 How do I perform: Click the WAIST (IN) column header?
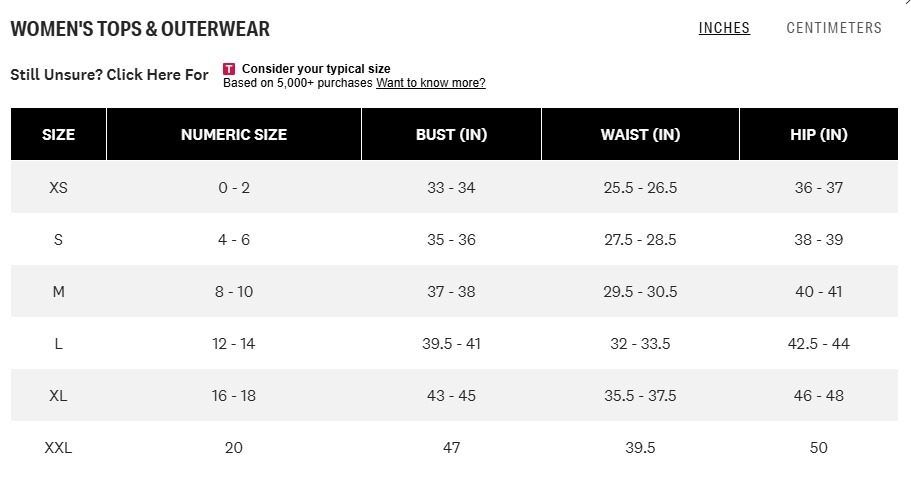tap(640, 135)
